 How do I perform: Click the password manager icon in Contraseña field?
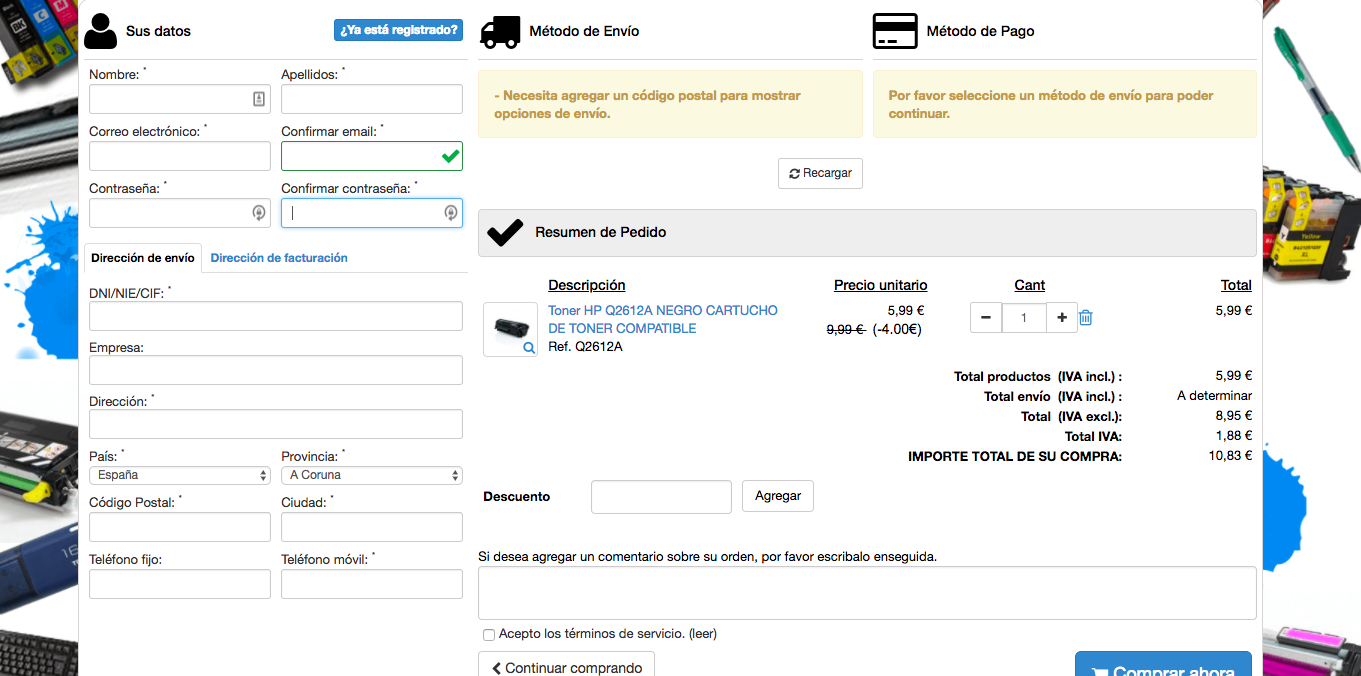click(x=258, y=213)
